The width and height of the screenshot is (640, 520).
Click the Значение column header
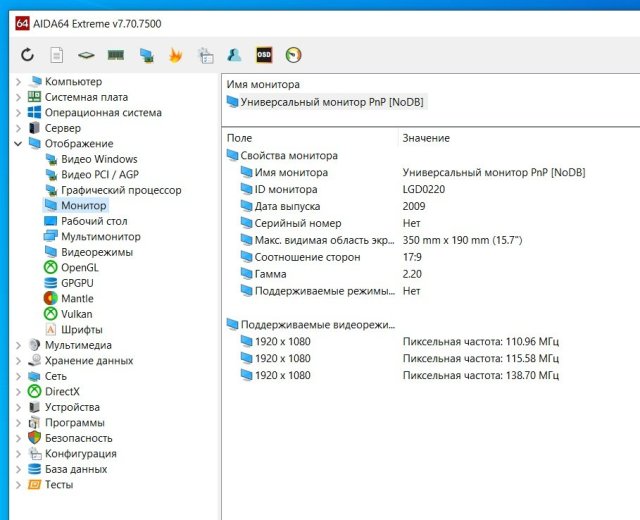tap(426, 138)
